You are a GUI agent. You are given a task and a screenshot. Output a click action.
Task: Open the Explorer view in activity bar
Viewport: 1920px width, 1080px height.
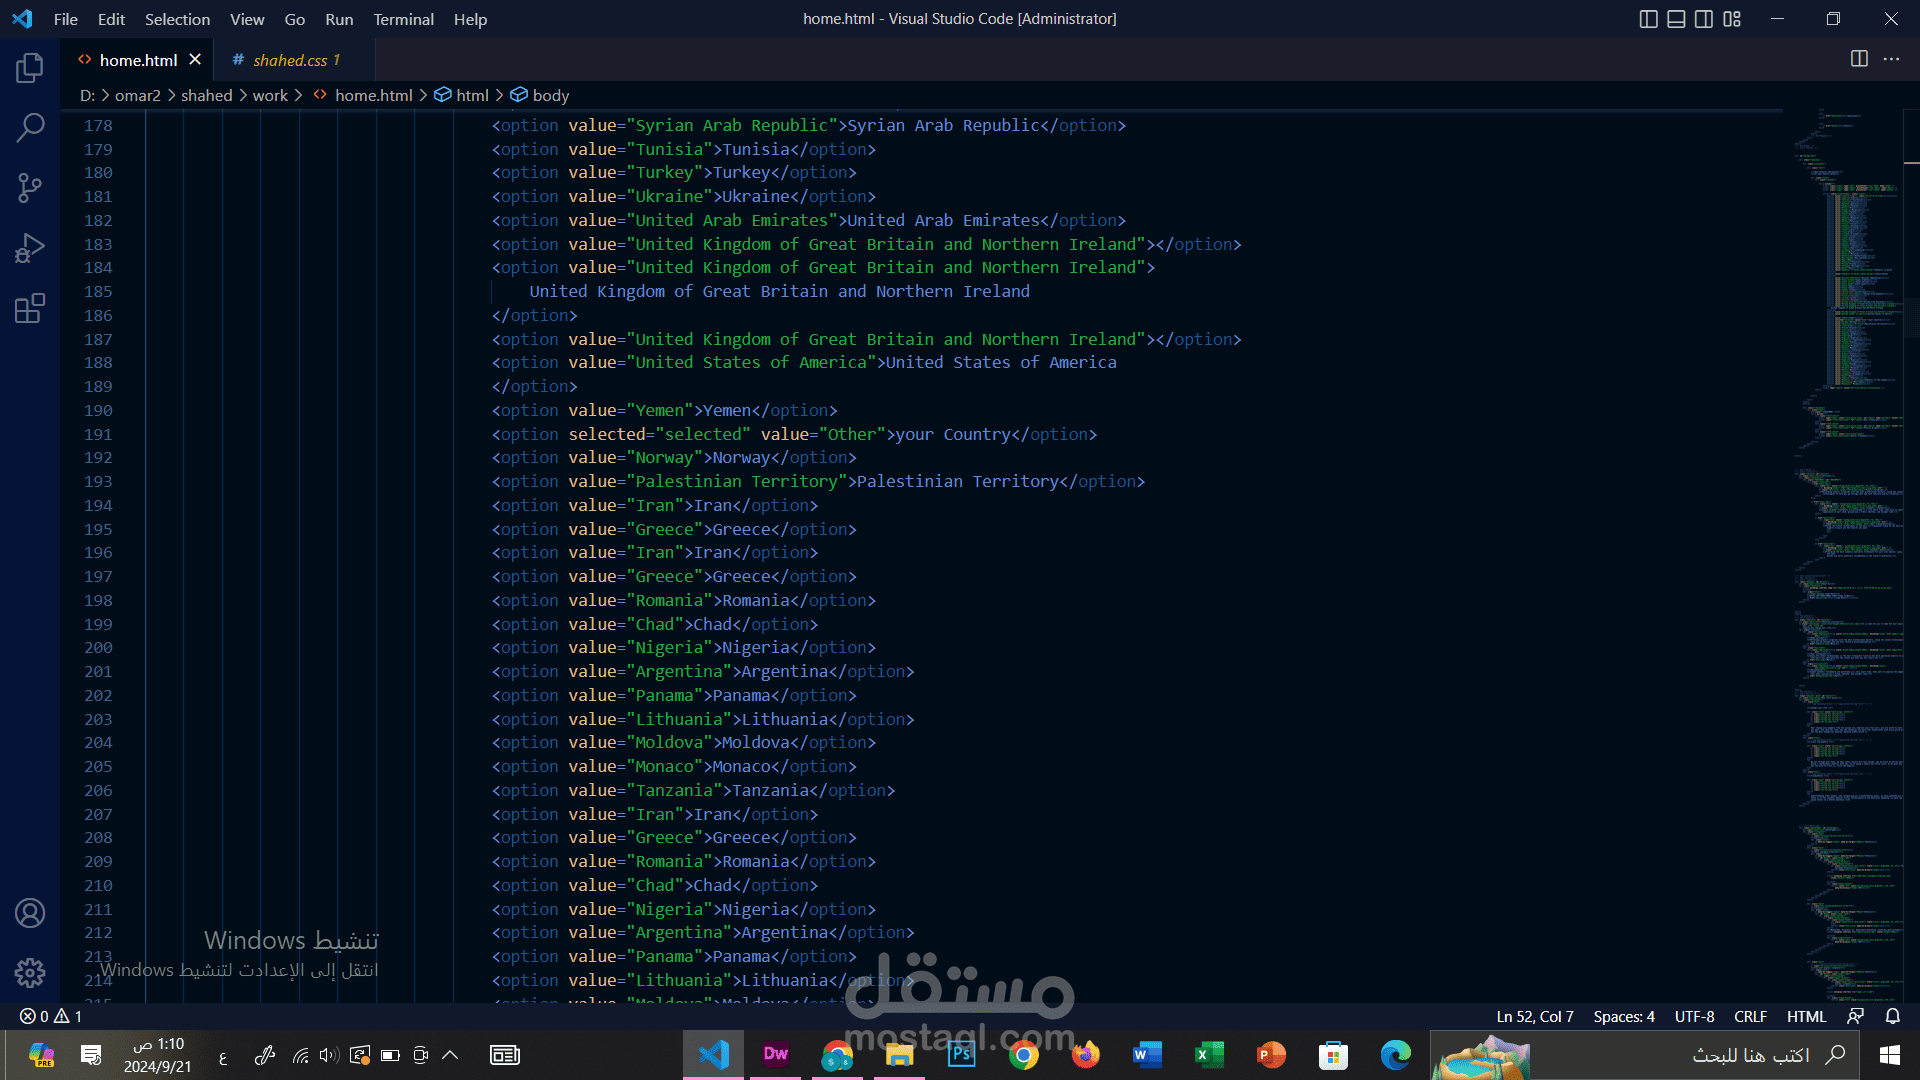point(30,68)
